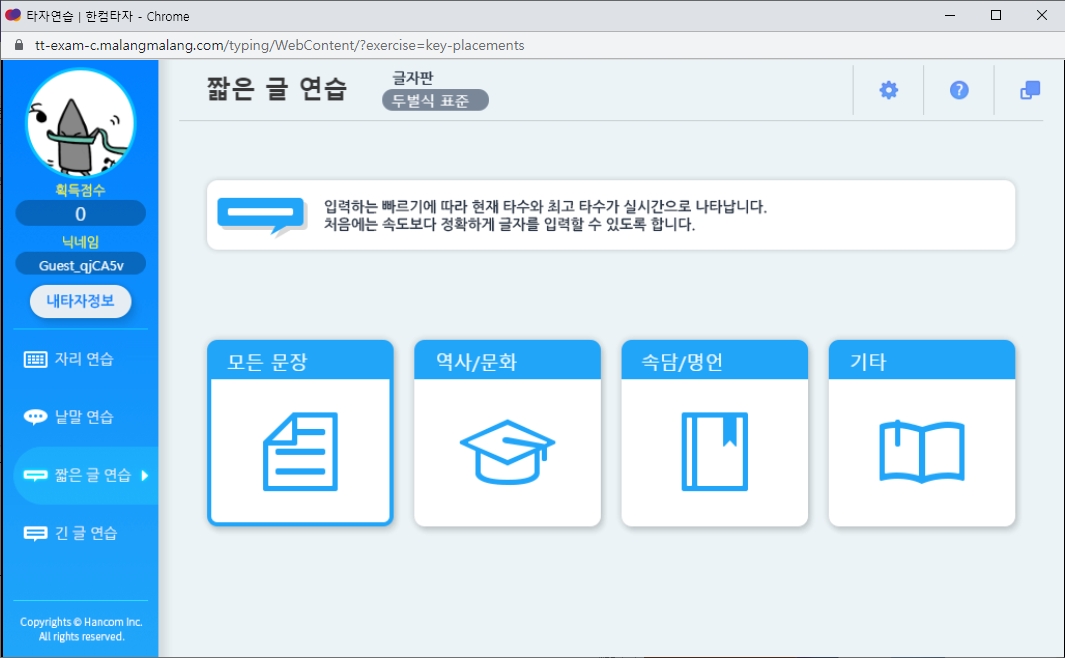The image size is (1065, 658).
Task: Click the profile avatar image
Action: (x=80, y=122)
